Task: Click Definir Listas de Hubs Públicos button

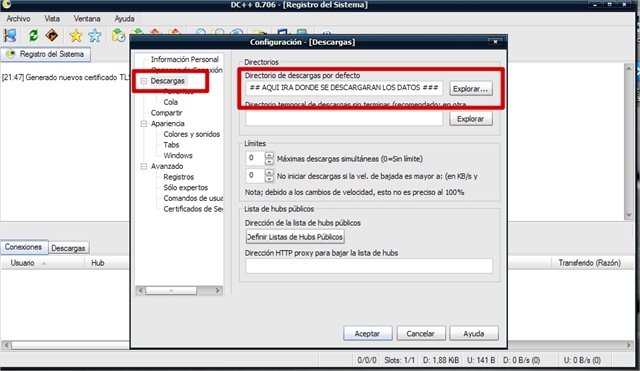Action: pos(295,237)
